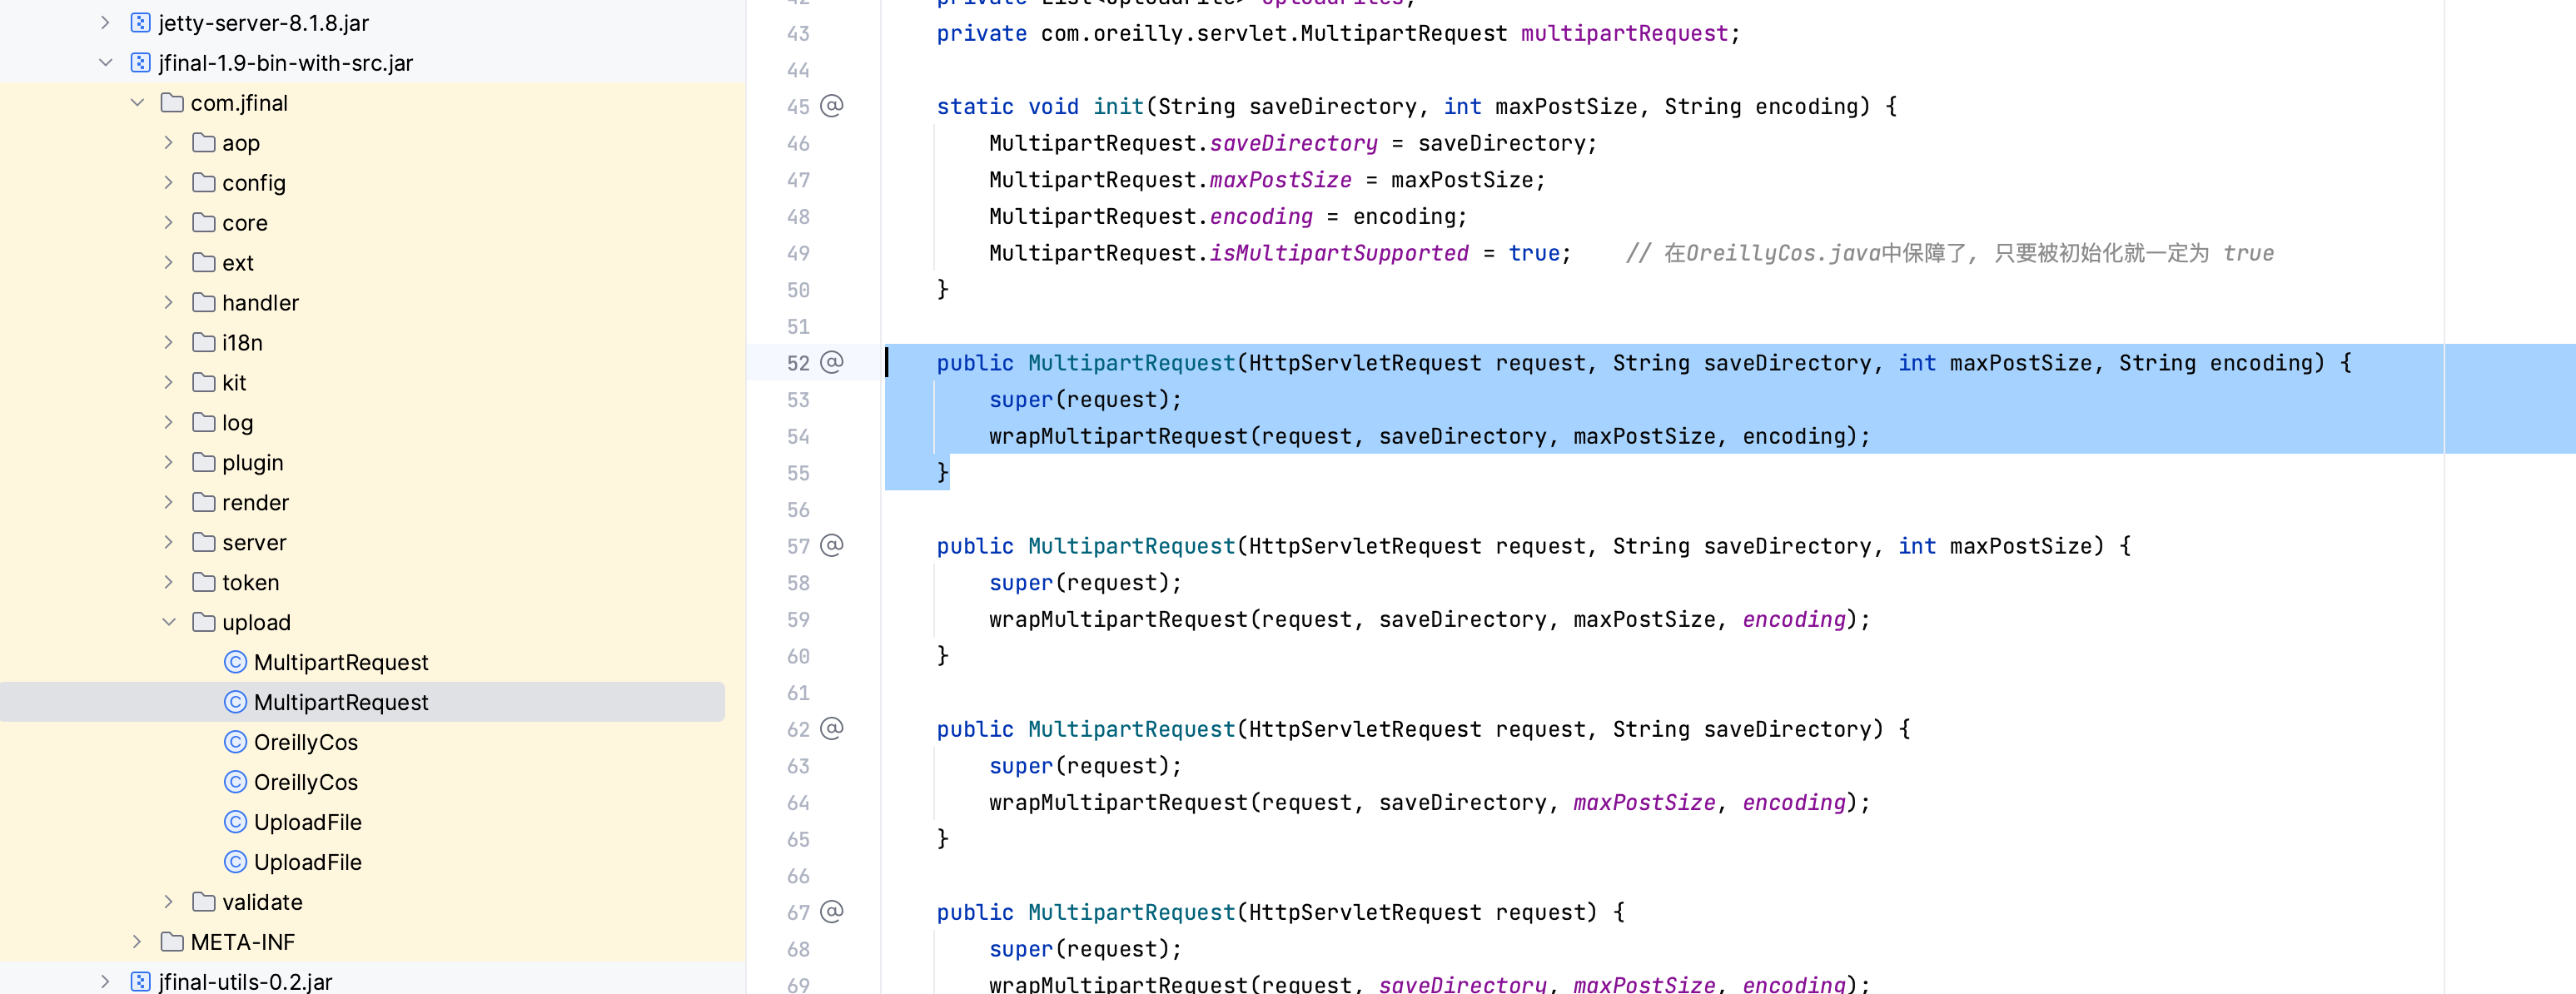Select the first UploadFile class
The width and height of the screenshot is (2576, 994).
(x=307, y=822)
